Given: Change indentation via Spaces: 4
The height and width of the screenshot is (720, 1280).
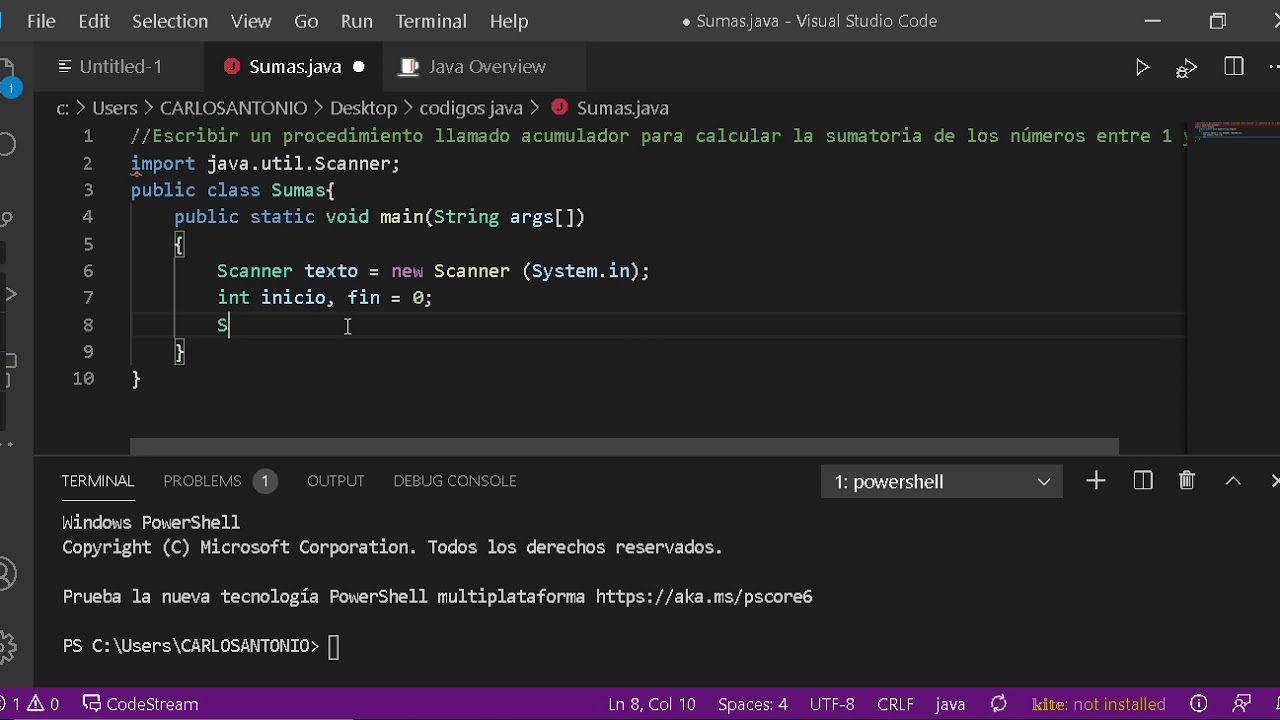Looking at the screenshot, I should point(752,704).
